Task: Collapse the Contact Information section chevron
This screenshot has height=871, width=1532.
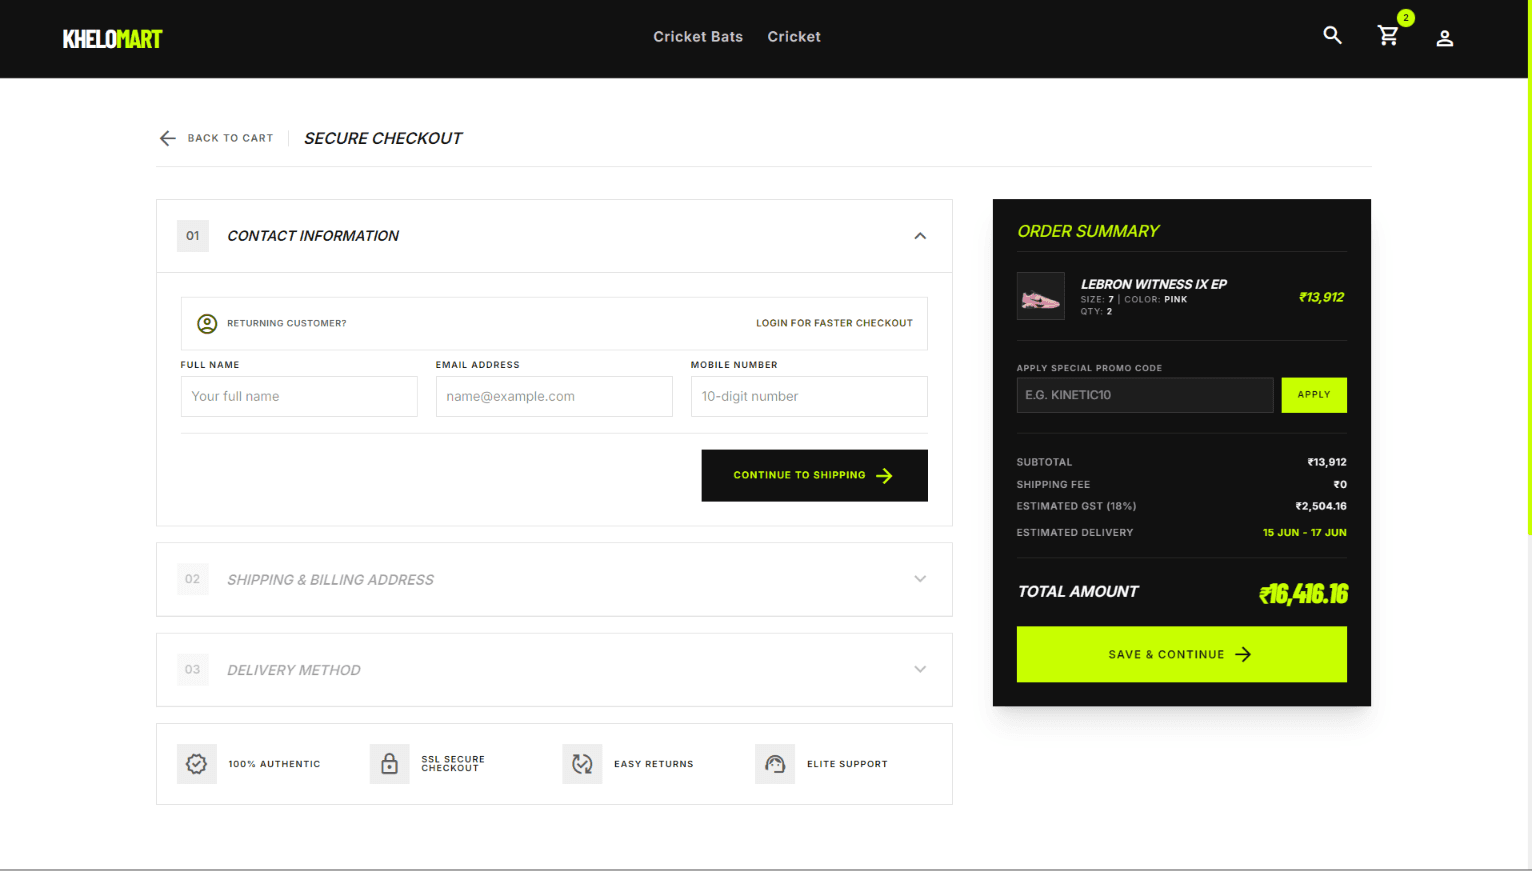Action: tap(920, 236)
